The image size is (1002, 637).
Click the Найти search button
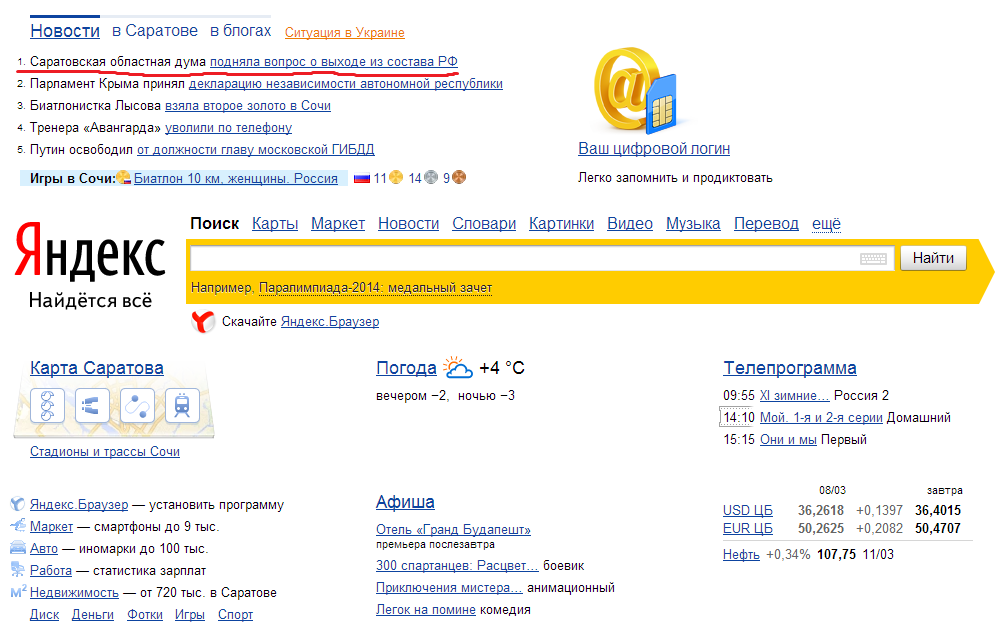(933, 258)
